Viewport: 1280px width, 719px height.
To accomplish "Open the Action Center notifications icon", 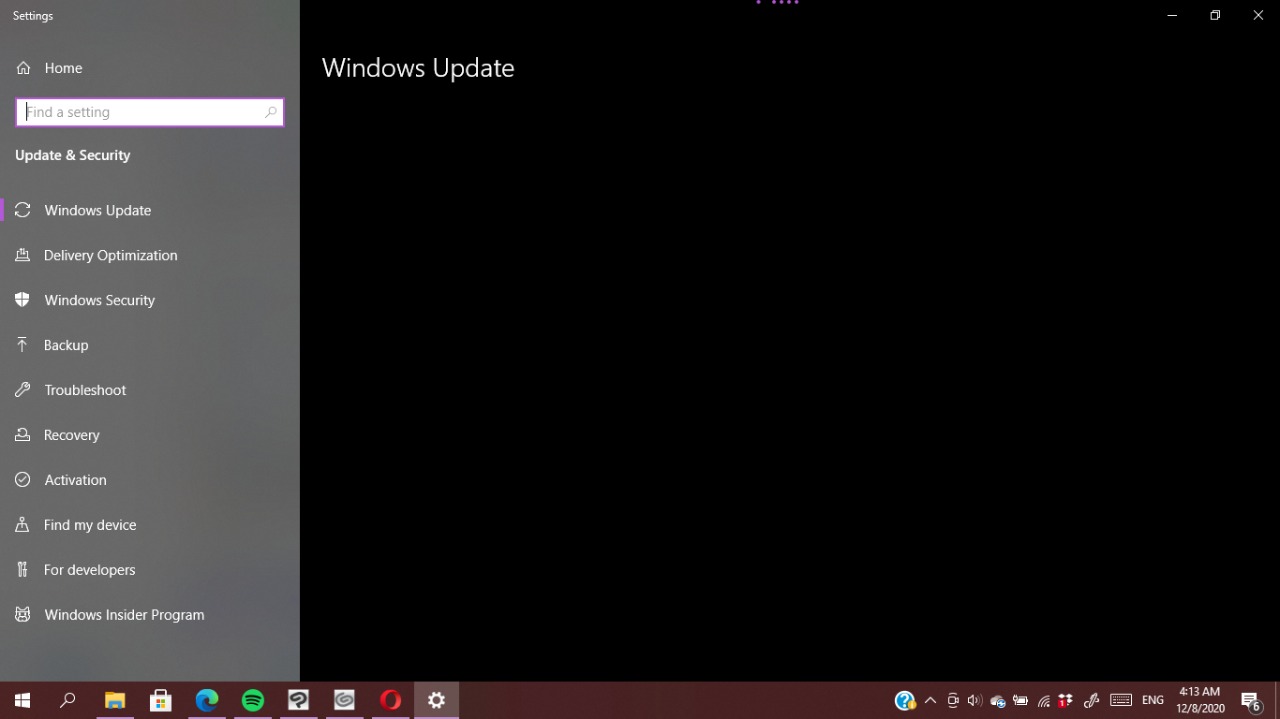I will [x=1250, y=701].
